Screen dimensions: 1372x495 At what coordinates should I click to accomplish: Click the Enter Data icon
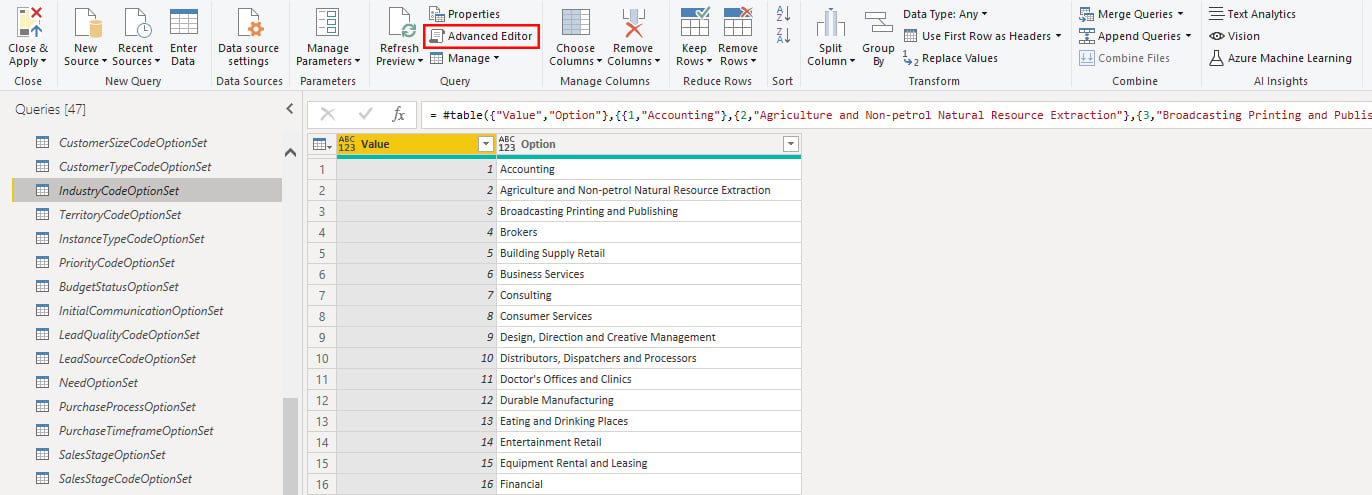[183, 22]
